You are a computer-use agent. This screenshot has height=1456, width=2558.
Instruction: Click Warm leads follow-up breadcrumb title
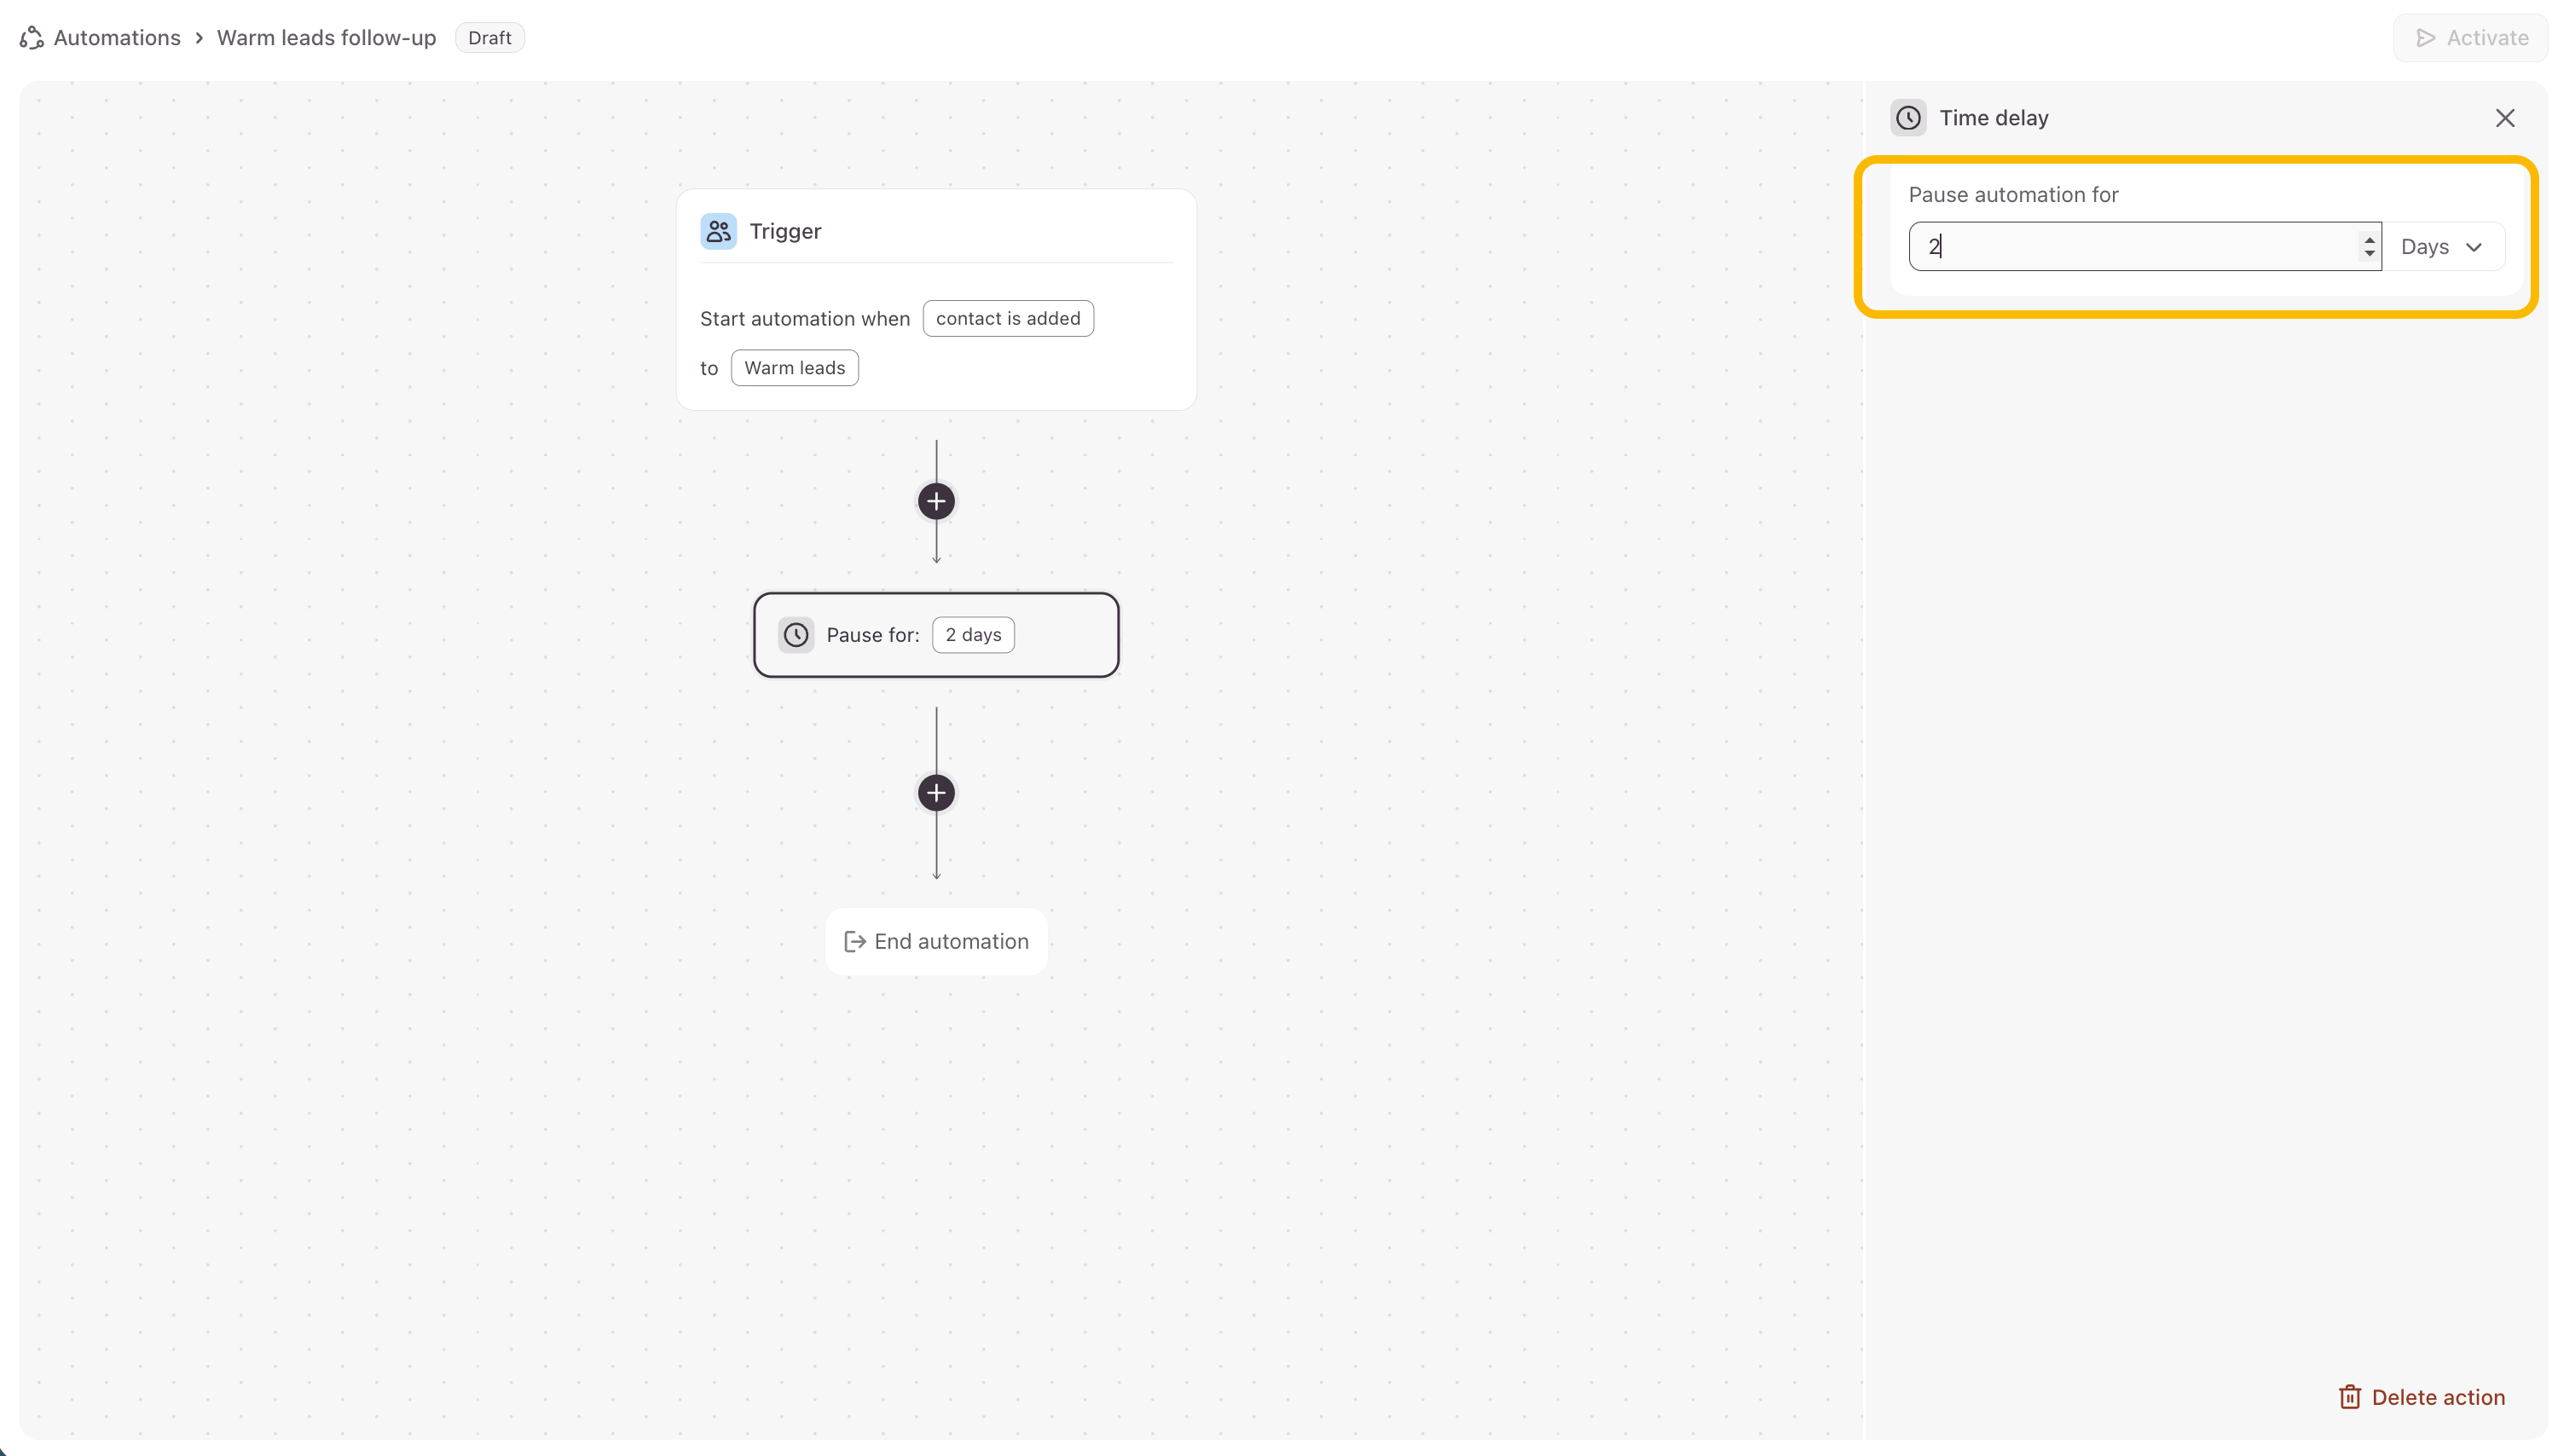coord(326,38)
